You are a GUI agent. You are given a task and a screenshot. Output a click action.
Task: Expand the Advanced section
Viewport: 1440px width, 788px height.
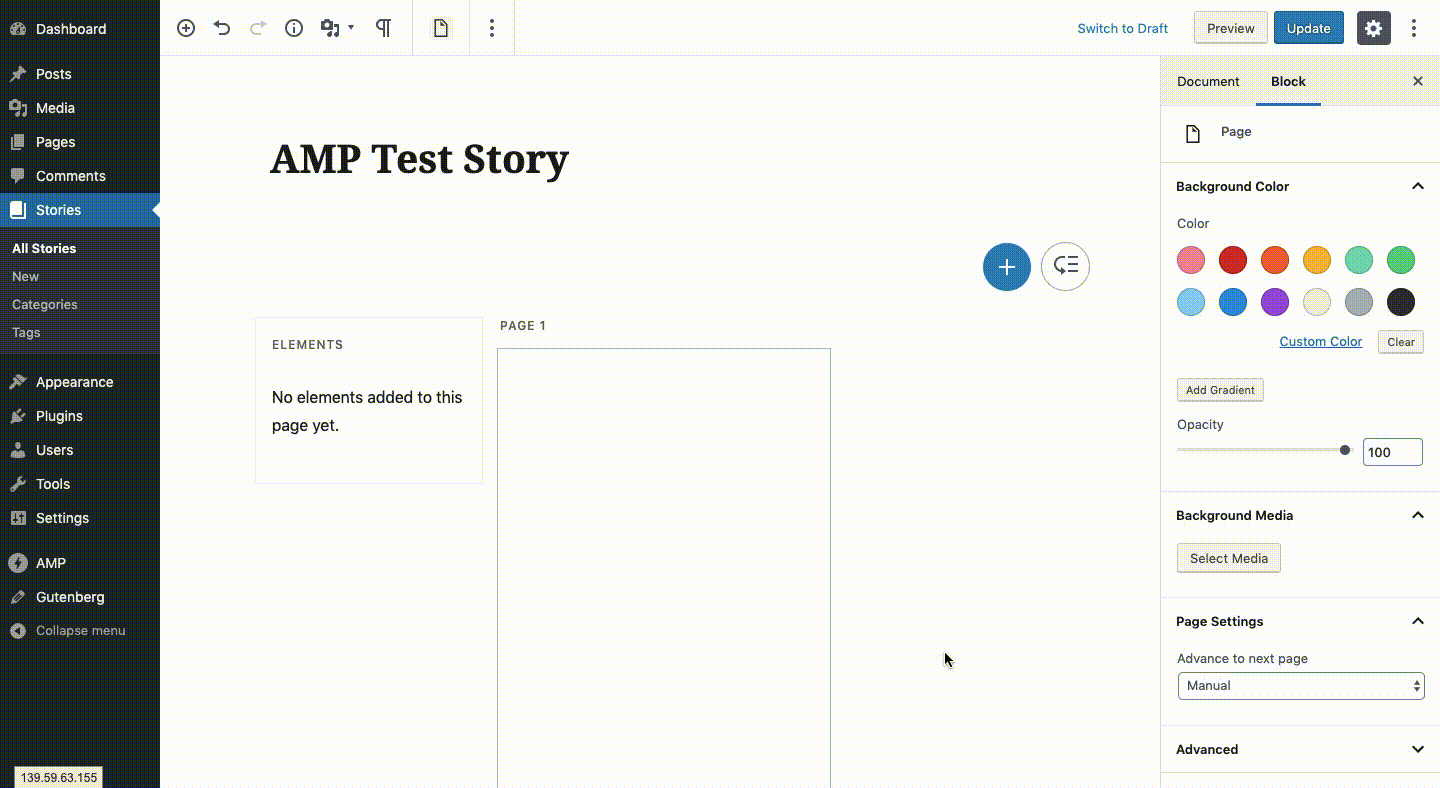tap(1418, 749)
